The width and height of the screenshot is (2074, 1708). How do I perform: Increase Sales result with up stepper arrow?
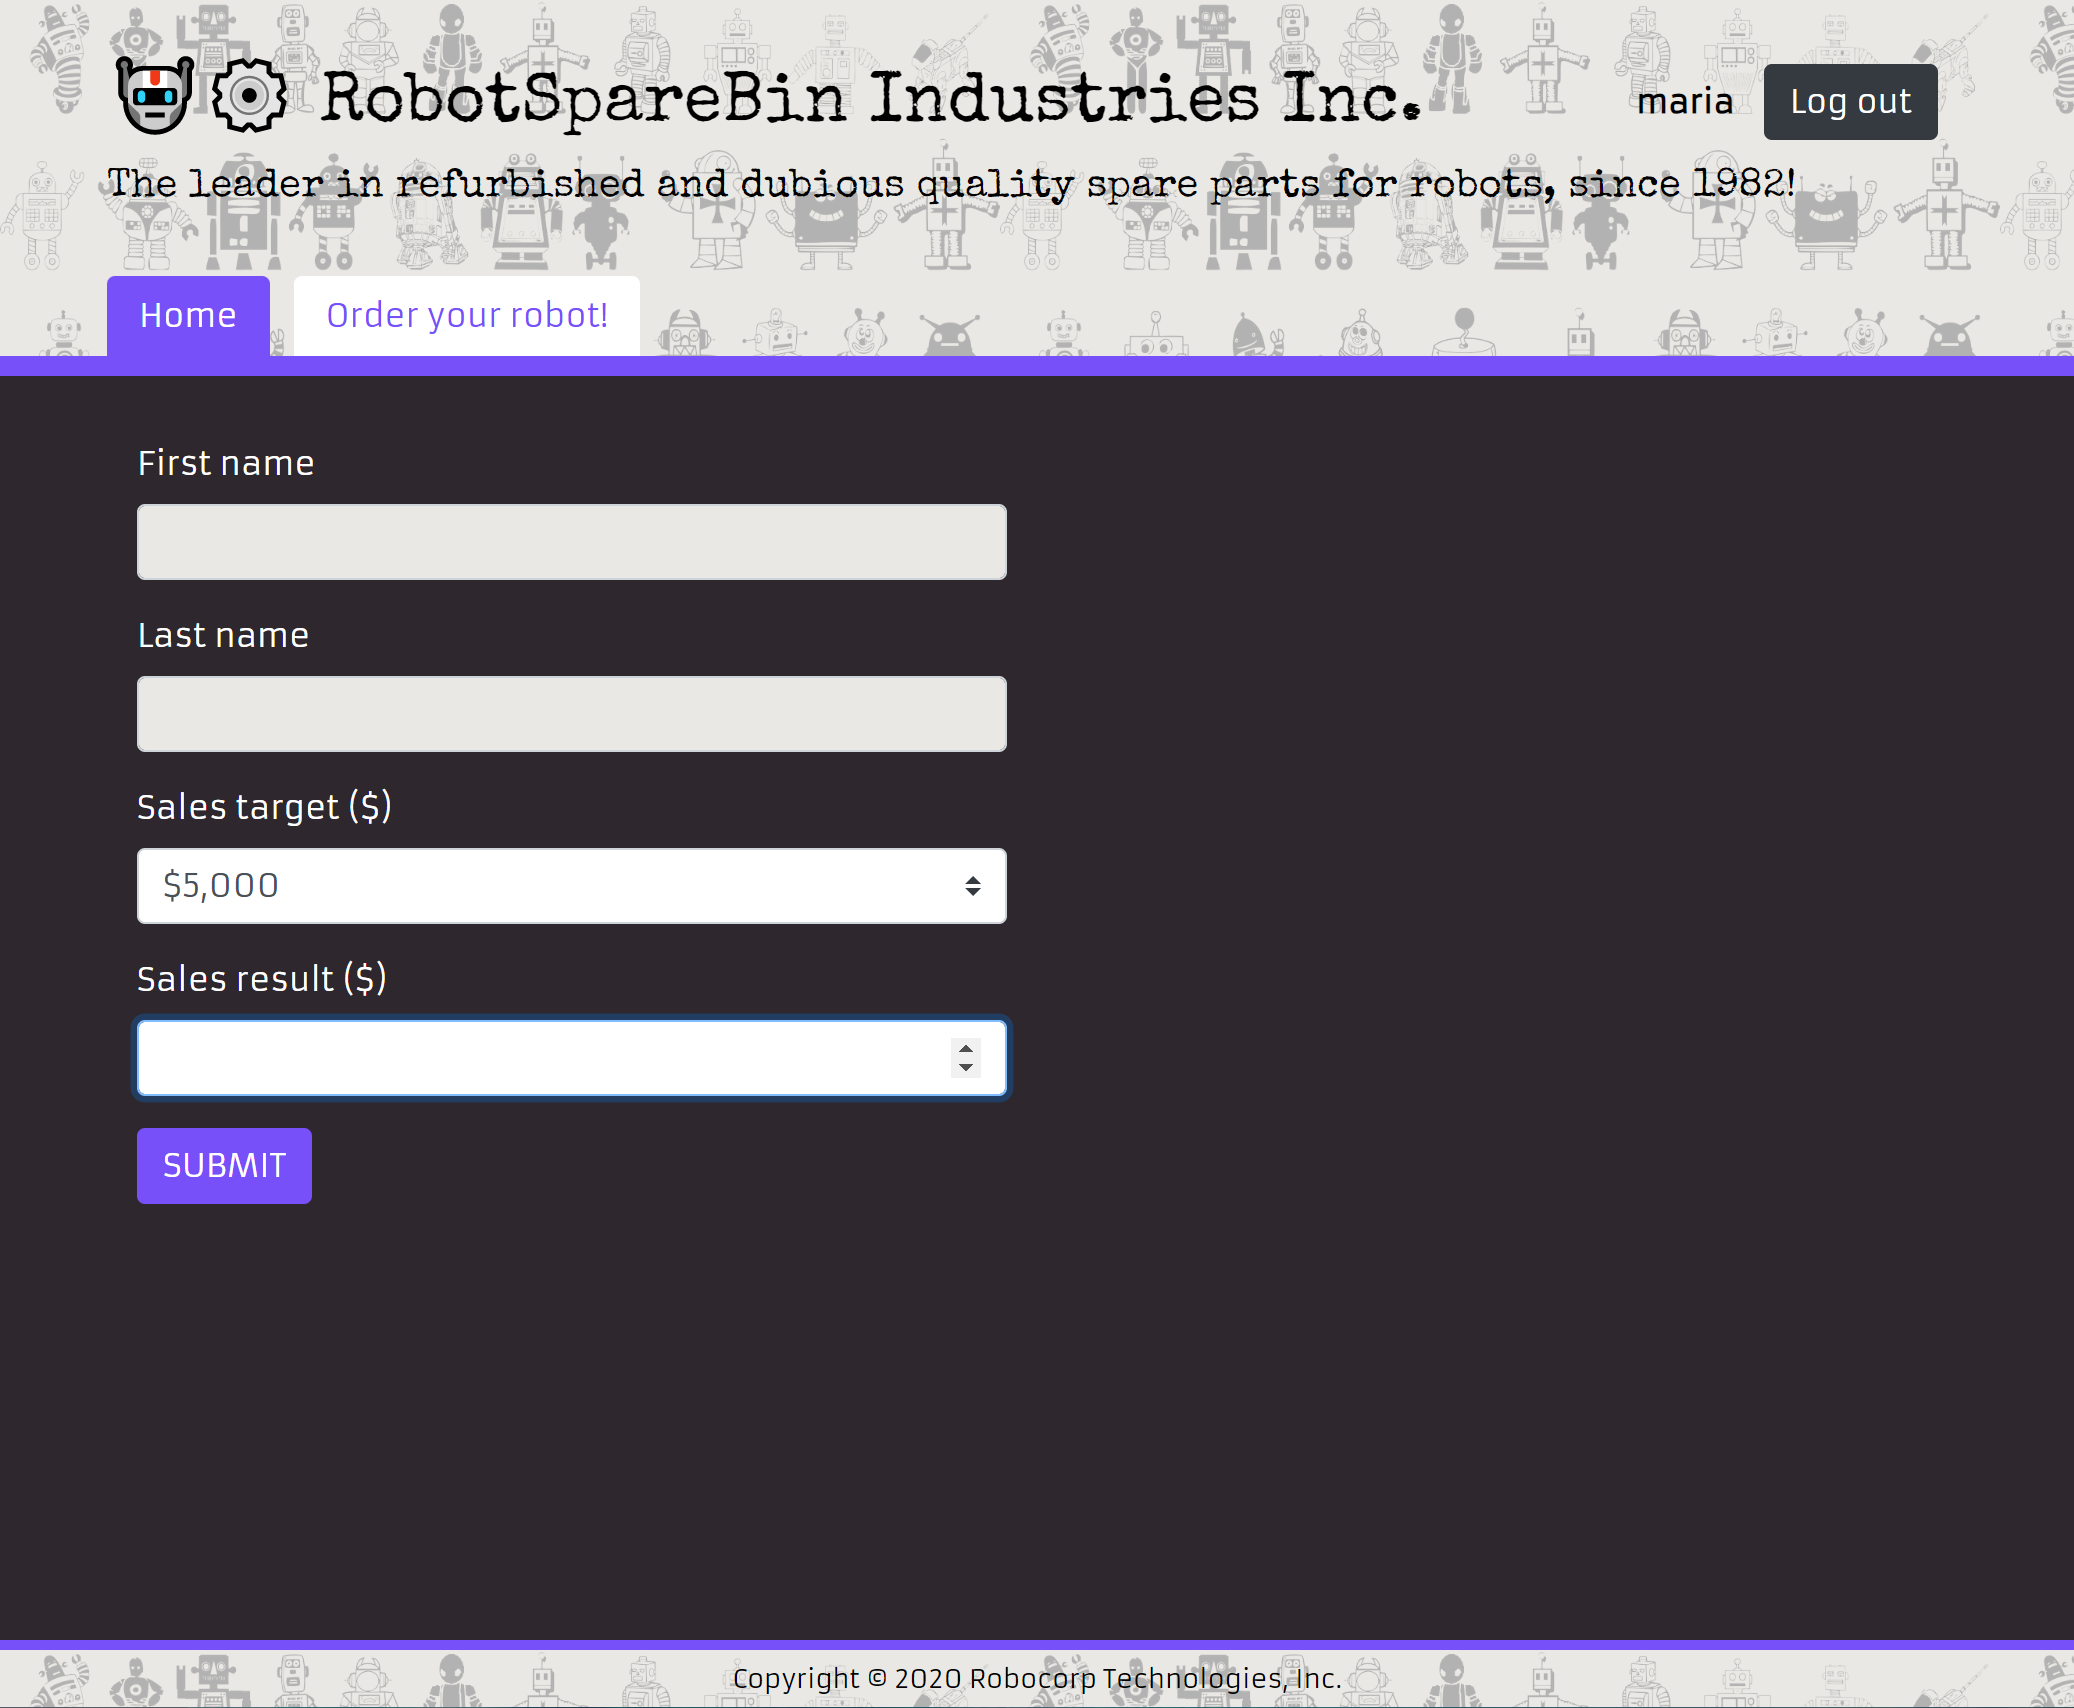pyautogui.click(x=965, y=1048)
